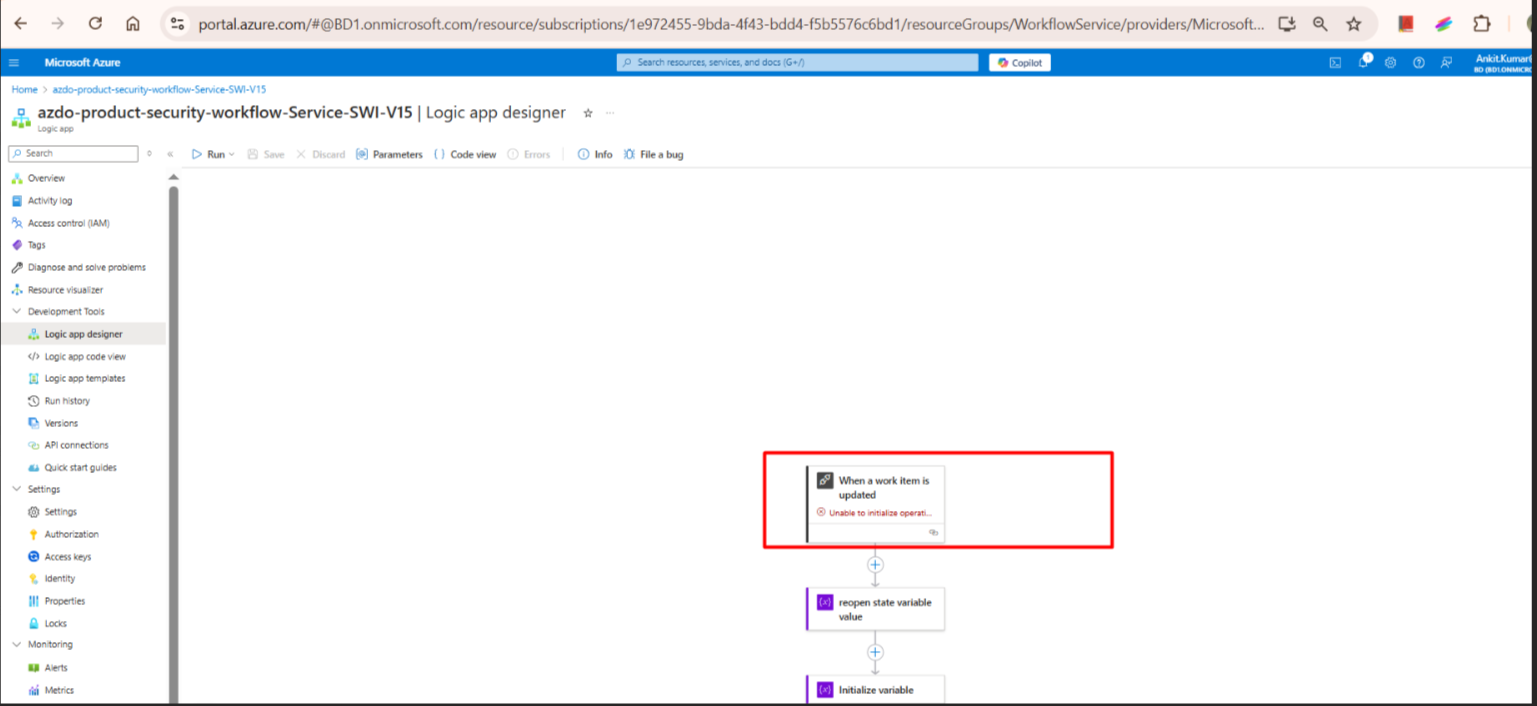Focus the sidebar Search field

[73, 154]
